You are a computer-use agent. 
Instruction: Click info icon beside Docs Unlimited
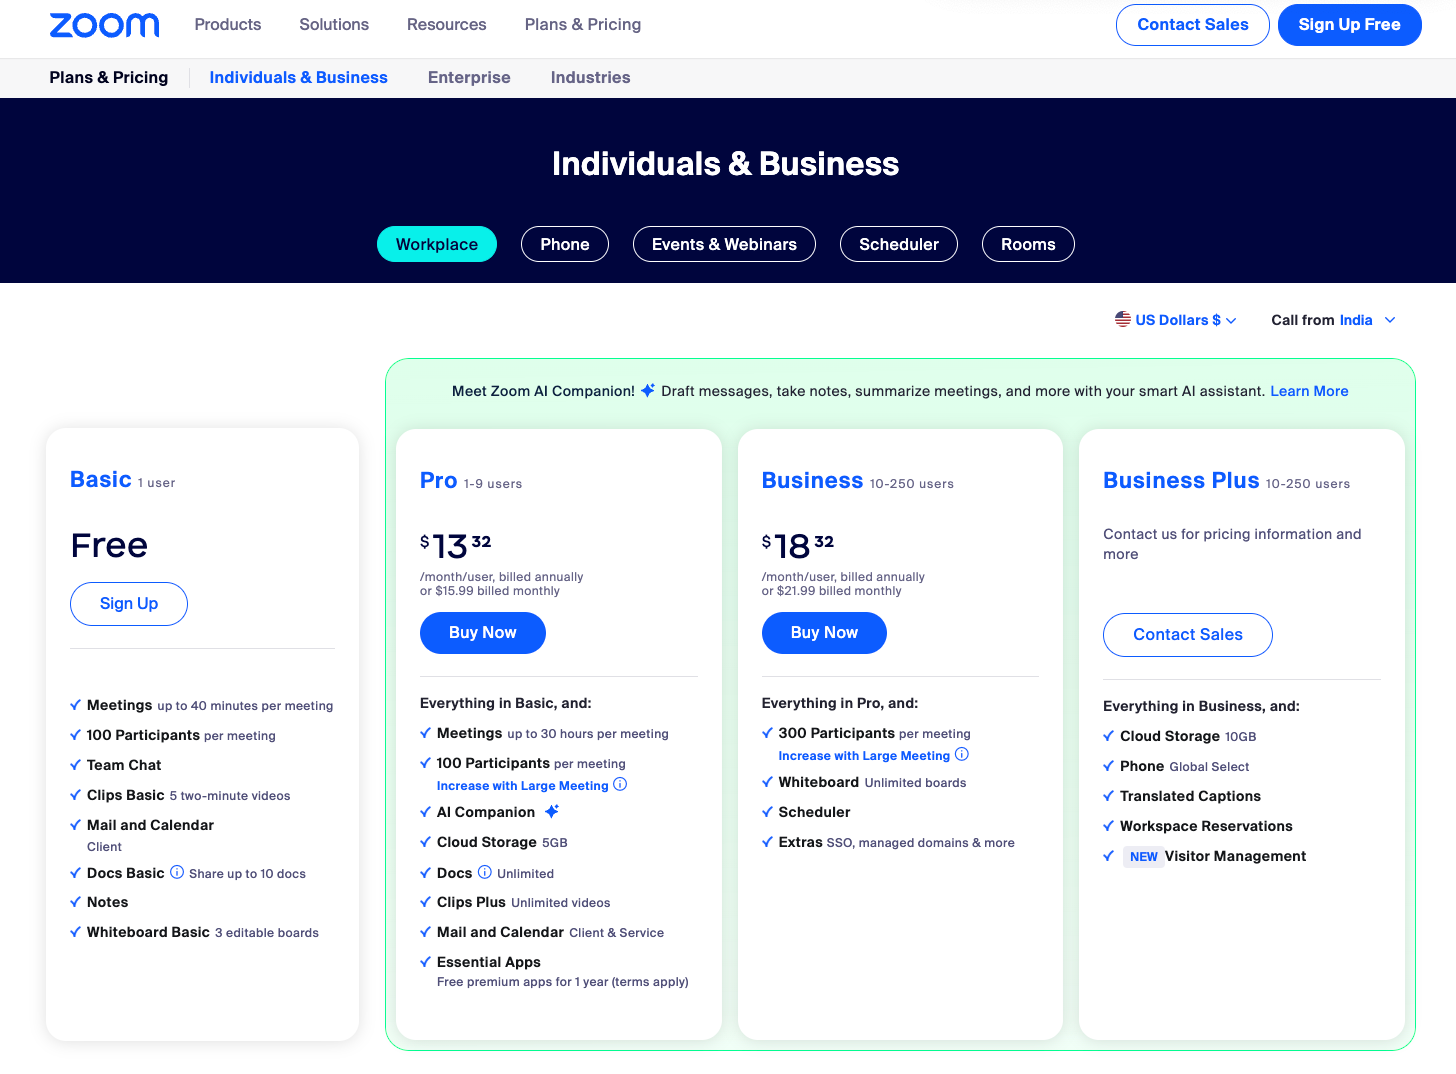tap(485, 872)
